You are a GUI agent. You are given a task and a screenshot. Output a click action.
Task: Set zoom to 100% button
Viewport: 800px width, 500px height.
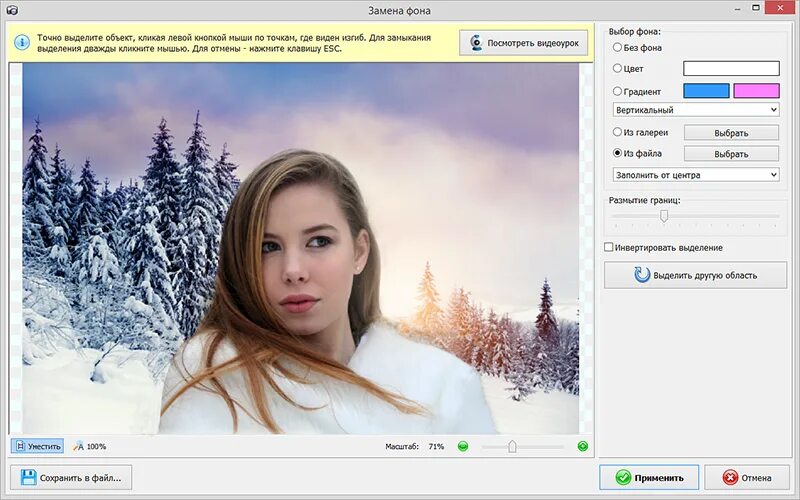tap(89, 446)
